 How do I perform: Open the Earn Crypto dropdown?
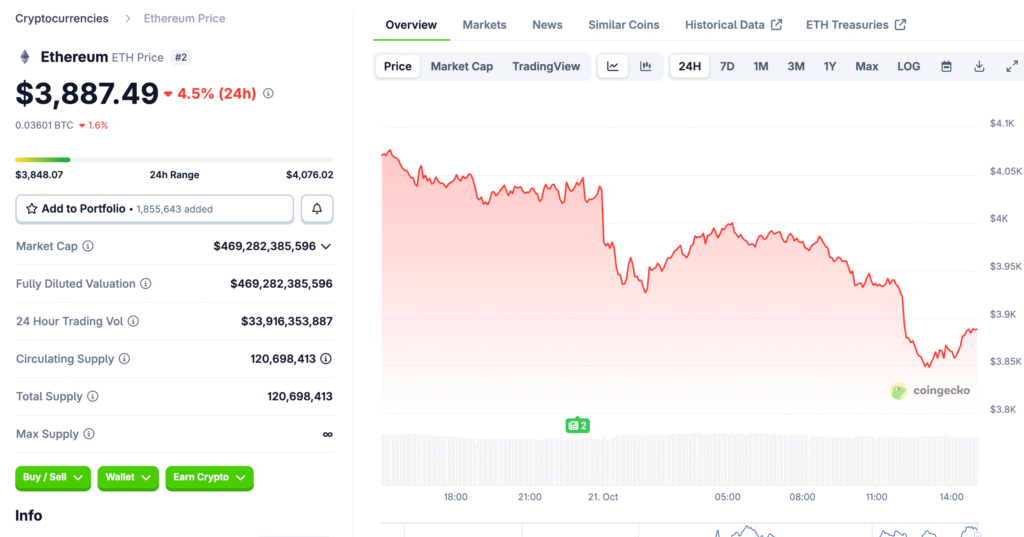click(x=209, y=478)
